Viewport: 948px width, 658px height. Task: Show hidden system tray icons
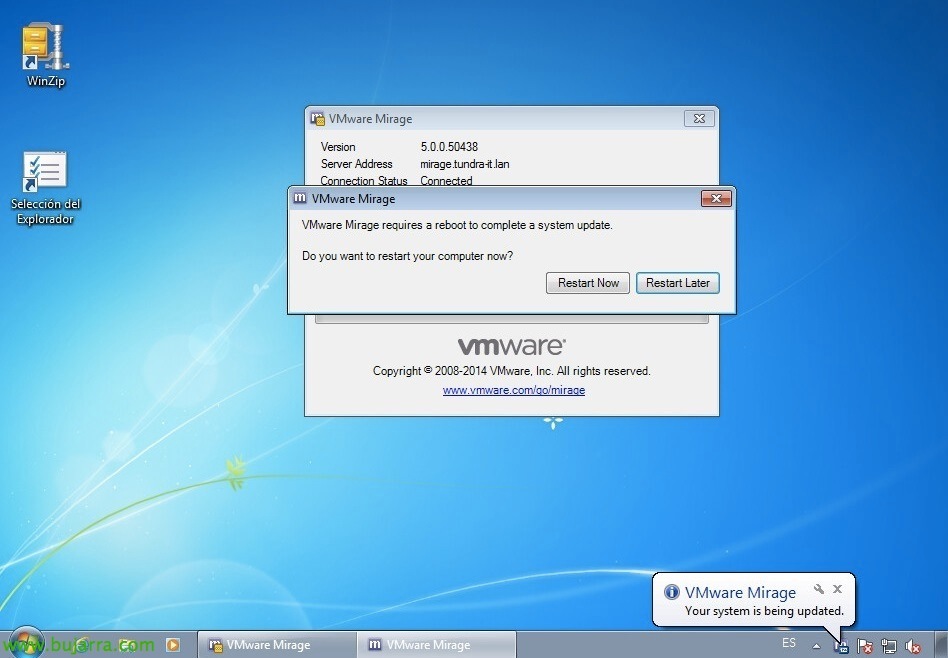click(816, 646)
